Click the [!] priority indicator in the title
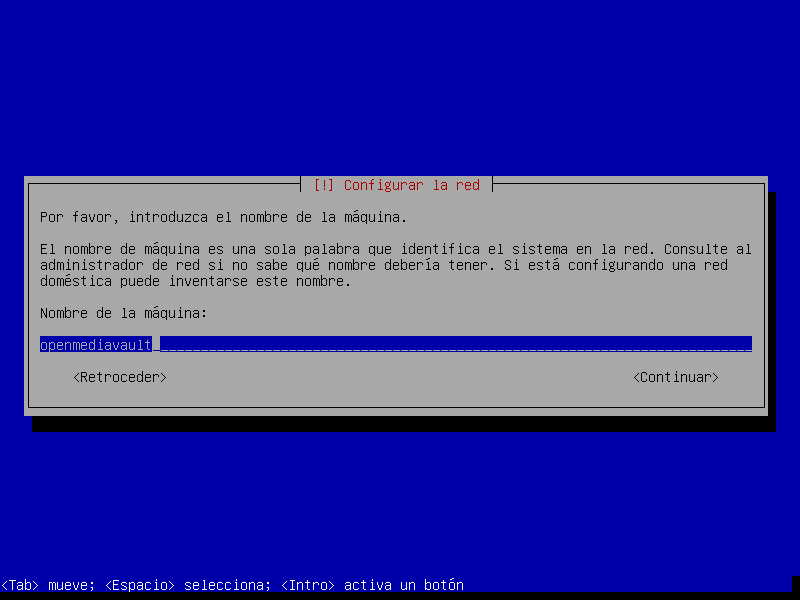This screenshot has height=600, width=800. point(323,185)
